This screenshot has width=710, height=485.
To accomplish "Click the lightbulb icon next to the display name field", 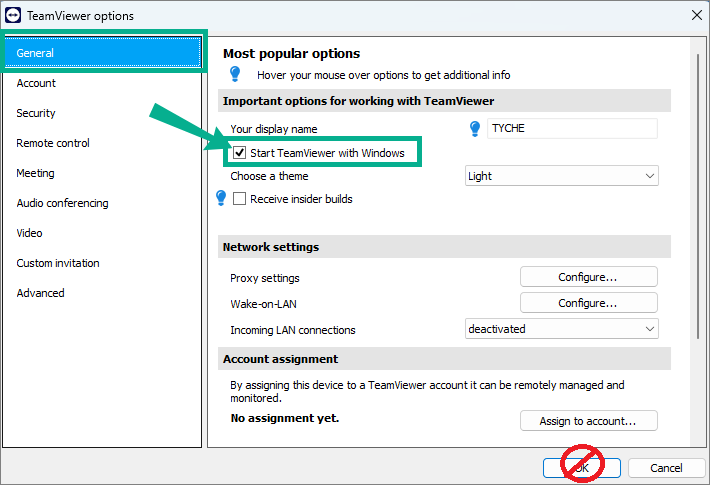I will [475, 129].
